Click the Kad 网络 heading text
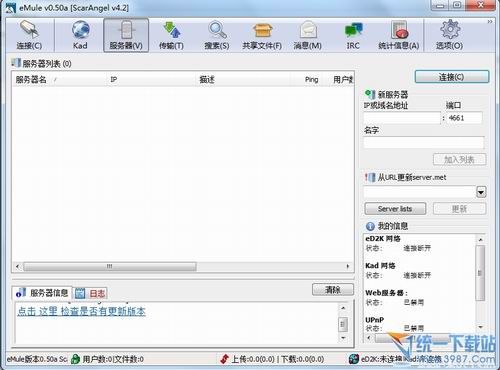Viewport: 500px width, 370px height. 380,266
